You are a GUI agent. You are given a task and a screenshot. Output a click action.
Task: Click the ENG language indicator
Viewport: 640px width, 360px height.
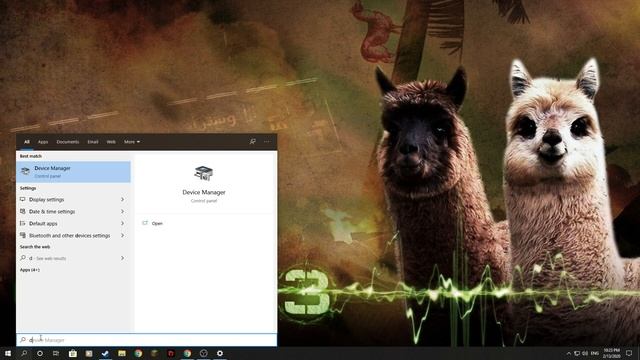point(595,353)
